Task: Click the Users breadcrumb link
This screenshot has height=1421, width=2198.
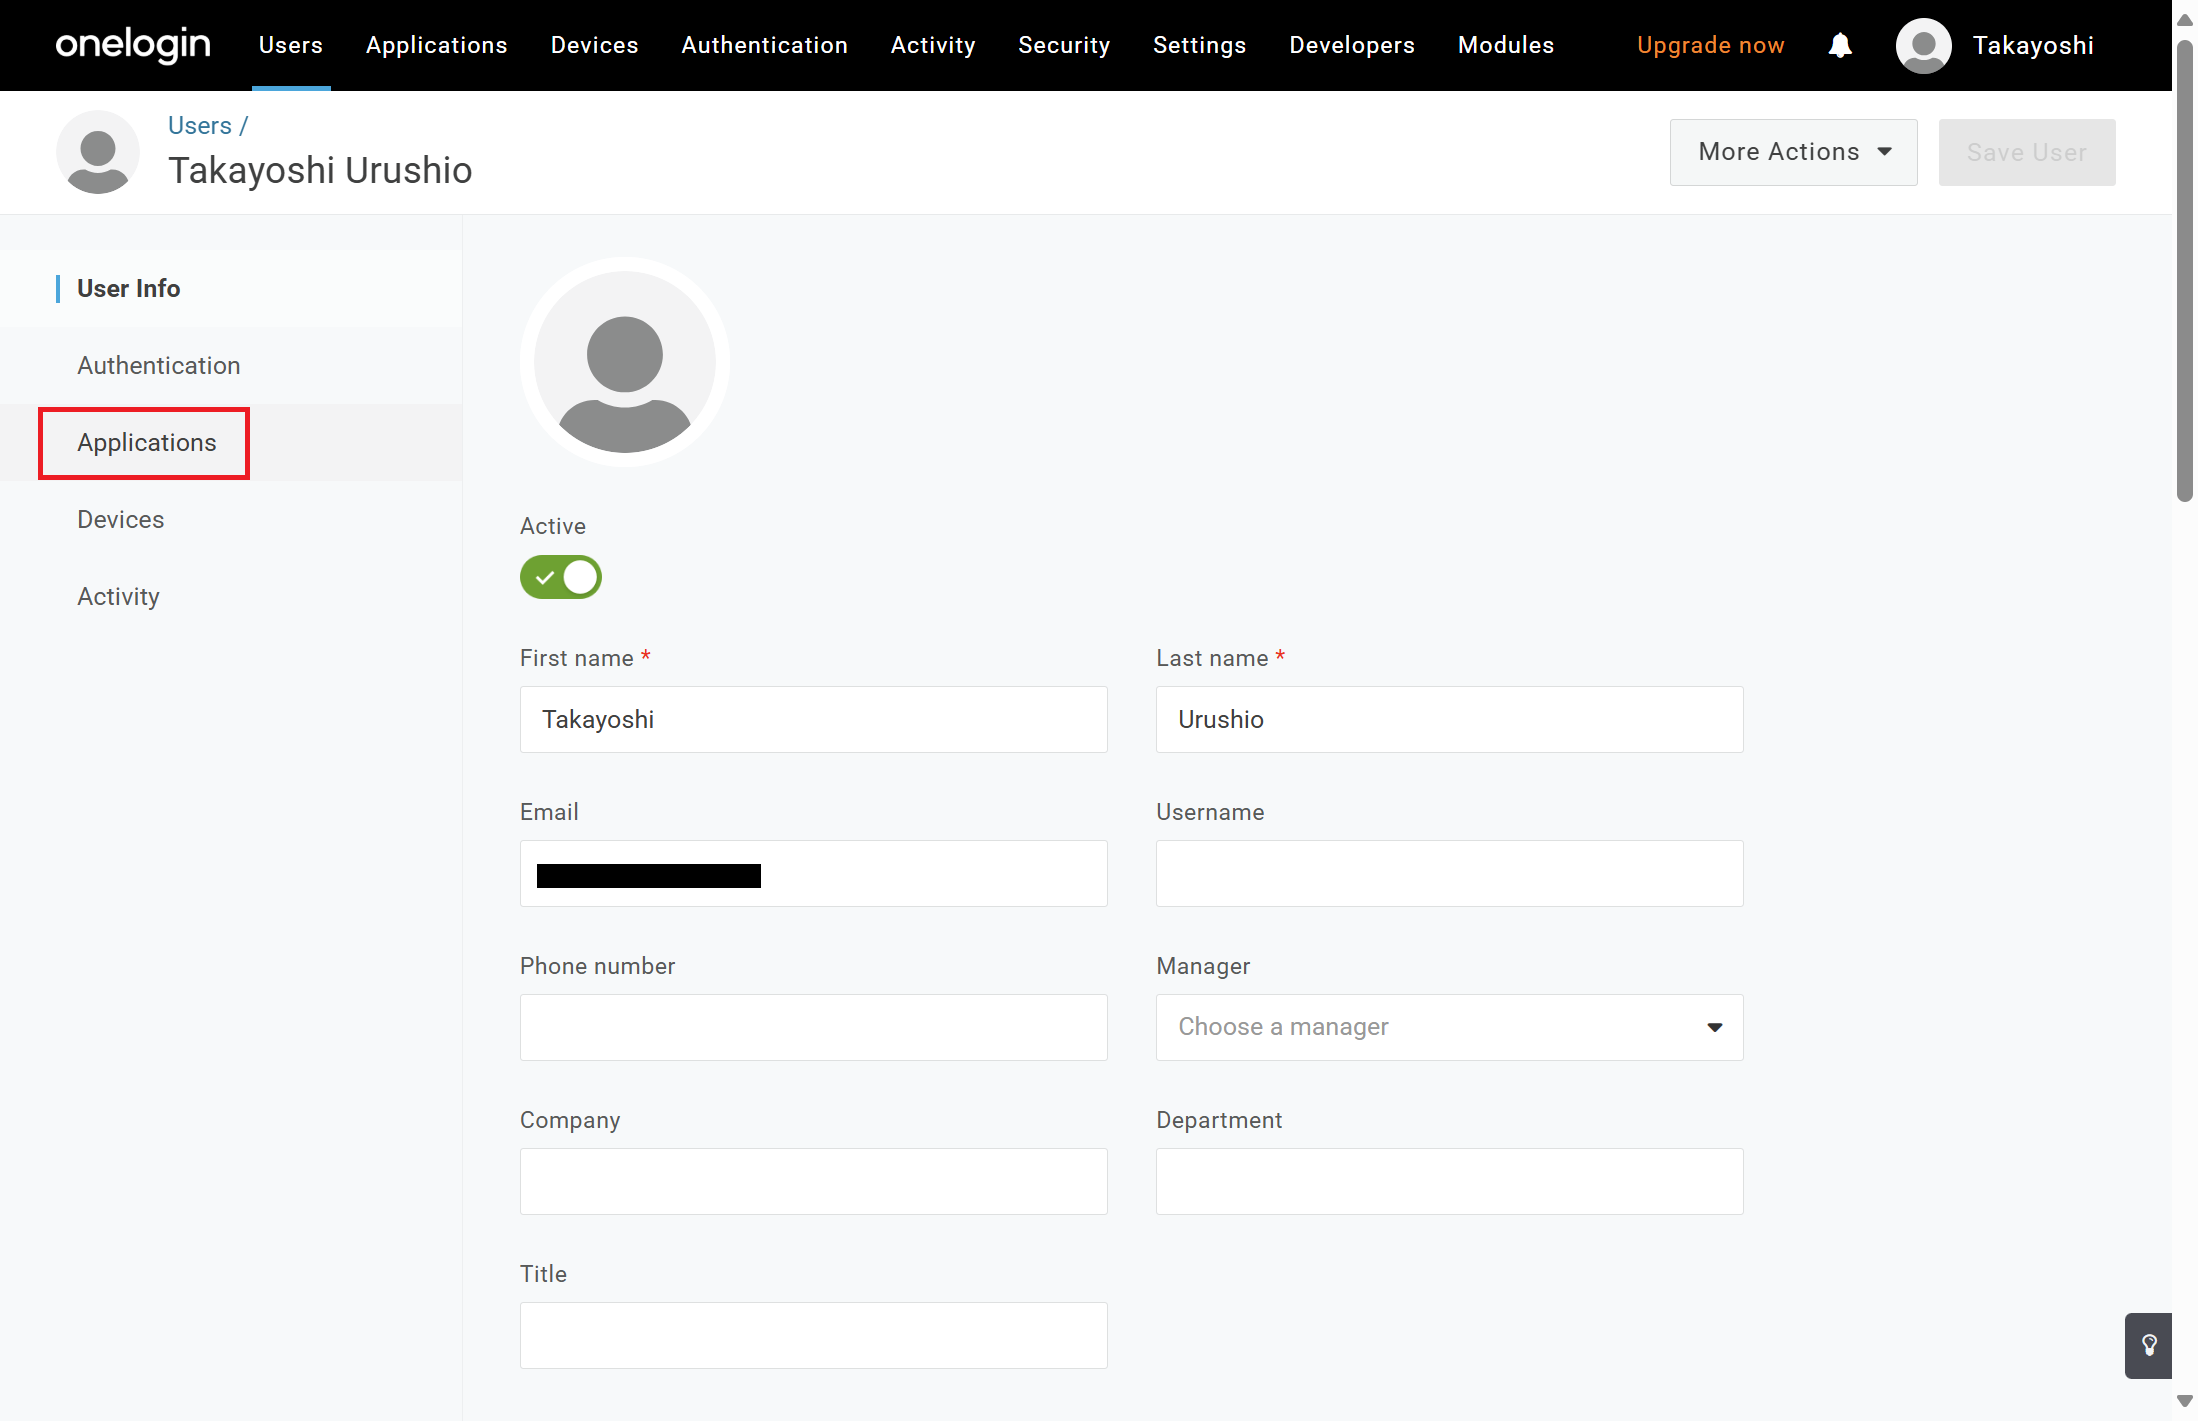Action: [x=199, y=125]
